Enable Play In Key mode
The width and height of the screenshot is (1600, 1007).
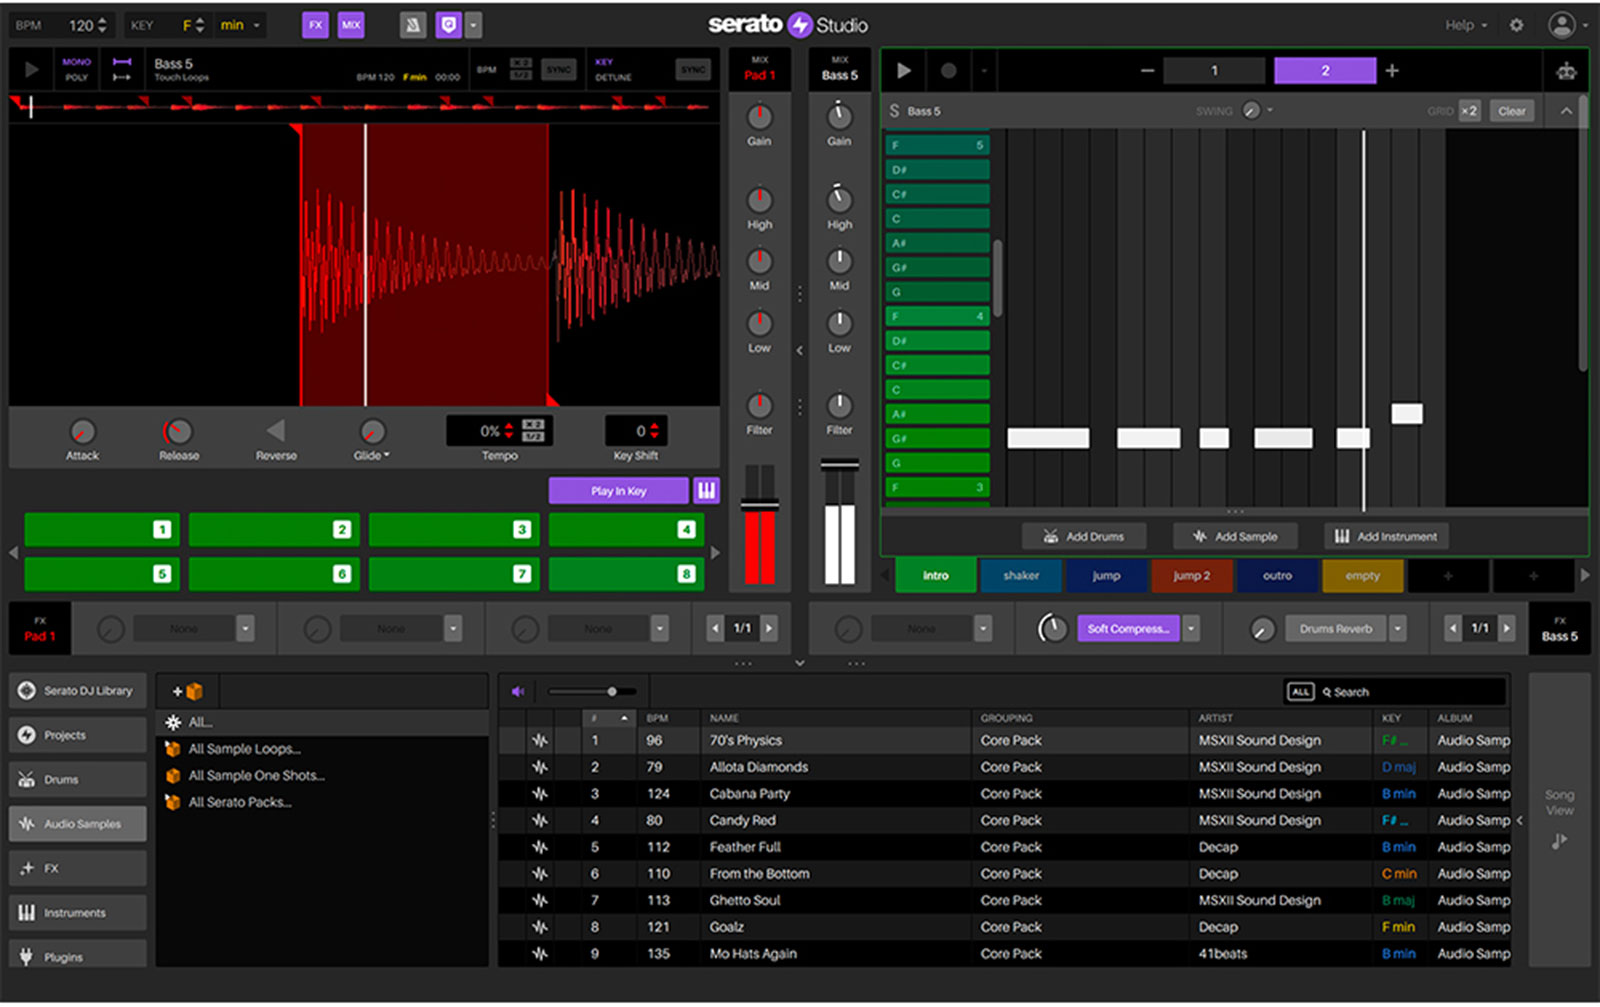pos(618,491)
